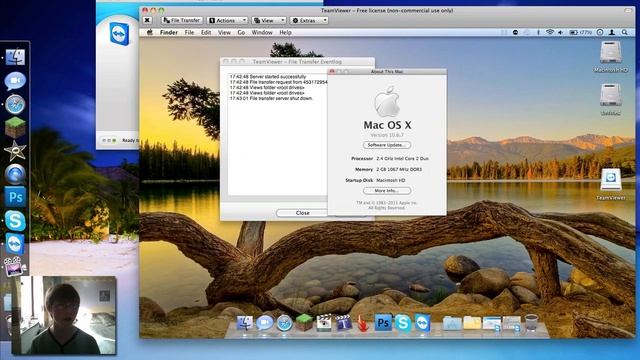The height and width of the screenshot is (360, 640).
Task: Open the clapperboard-with-eye app in remote dock
Action: 324,323
